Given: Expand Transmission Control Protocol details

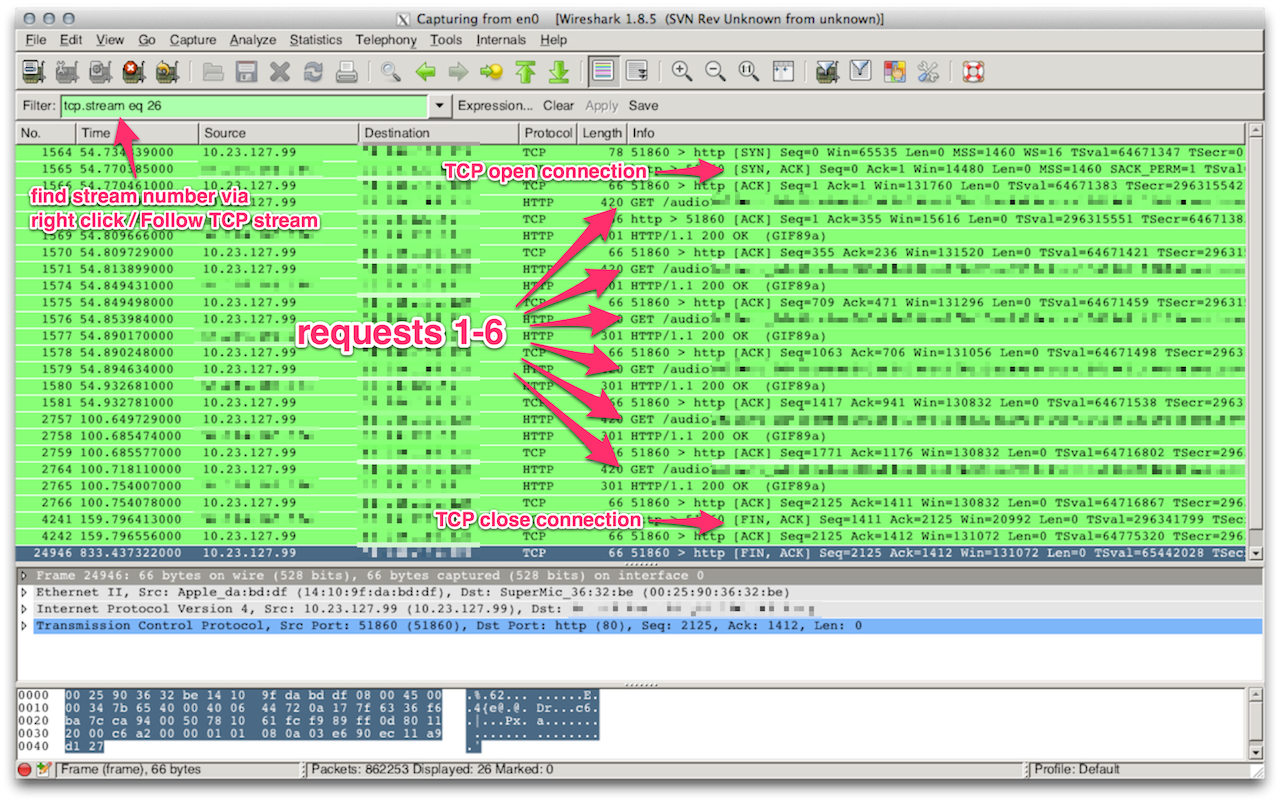Looking at the screenshot, I should 25,626.
